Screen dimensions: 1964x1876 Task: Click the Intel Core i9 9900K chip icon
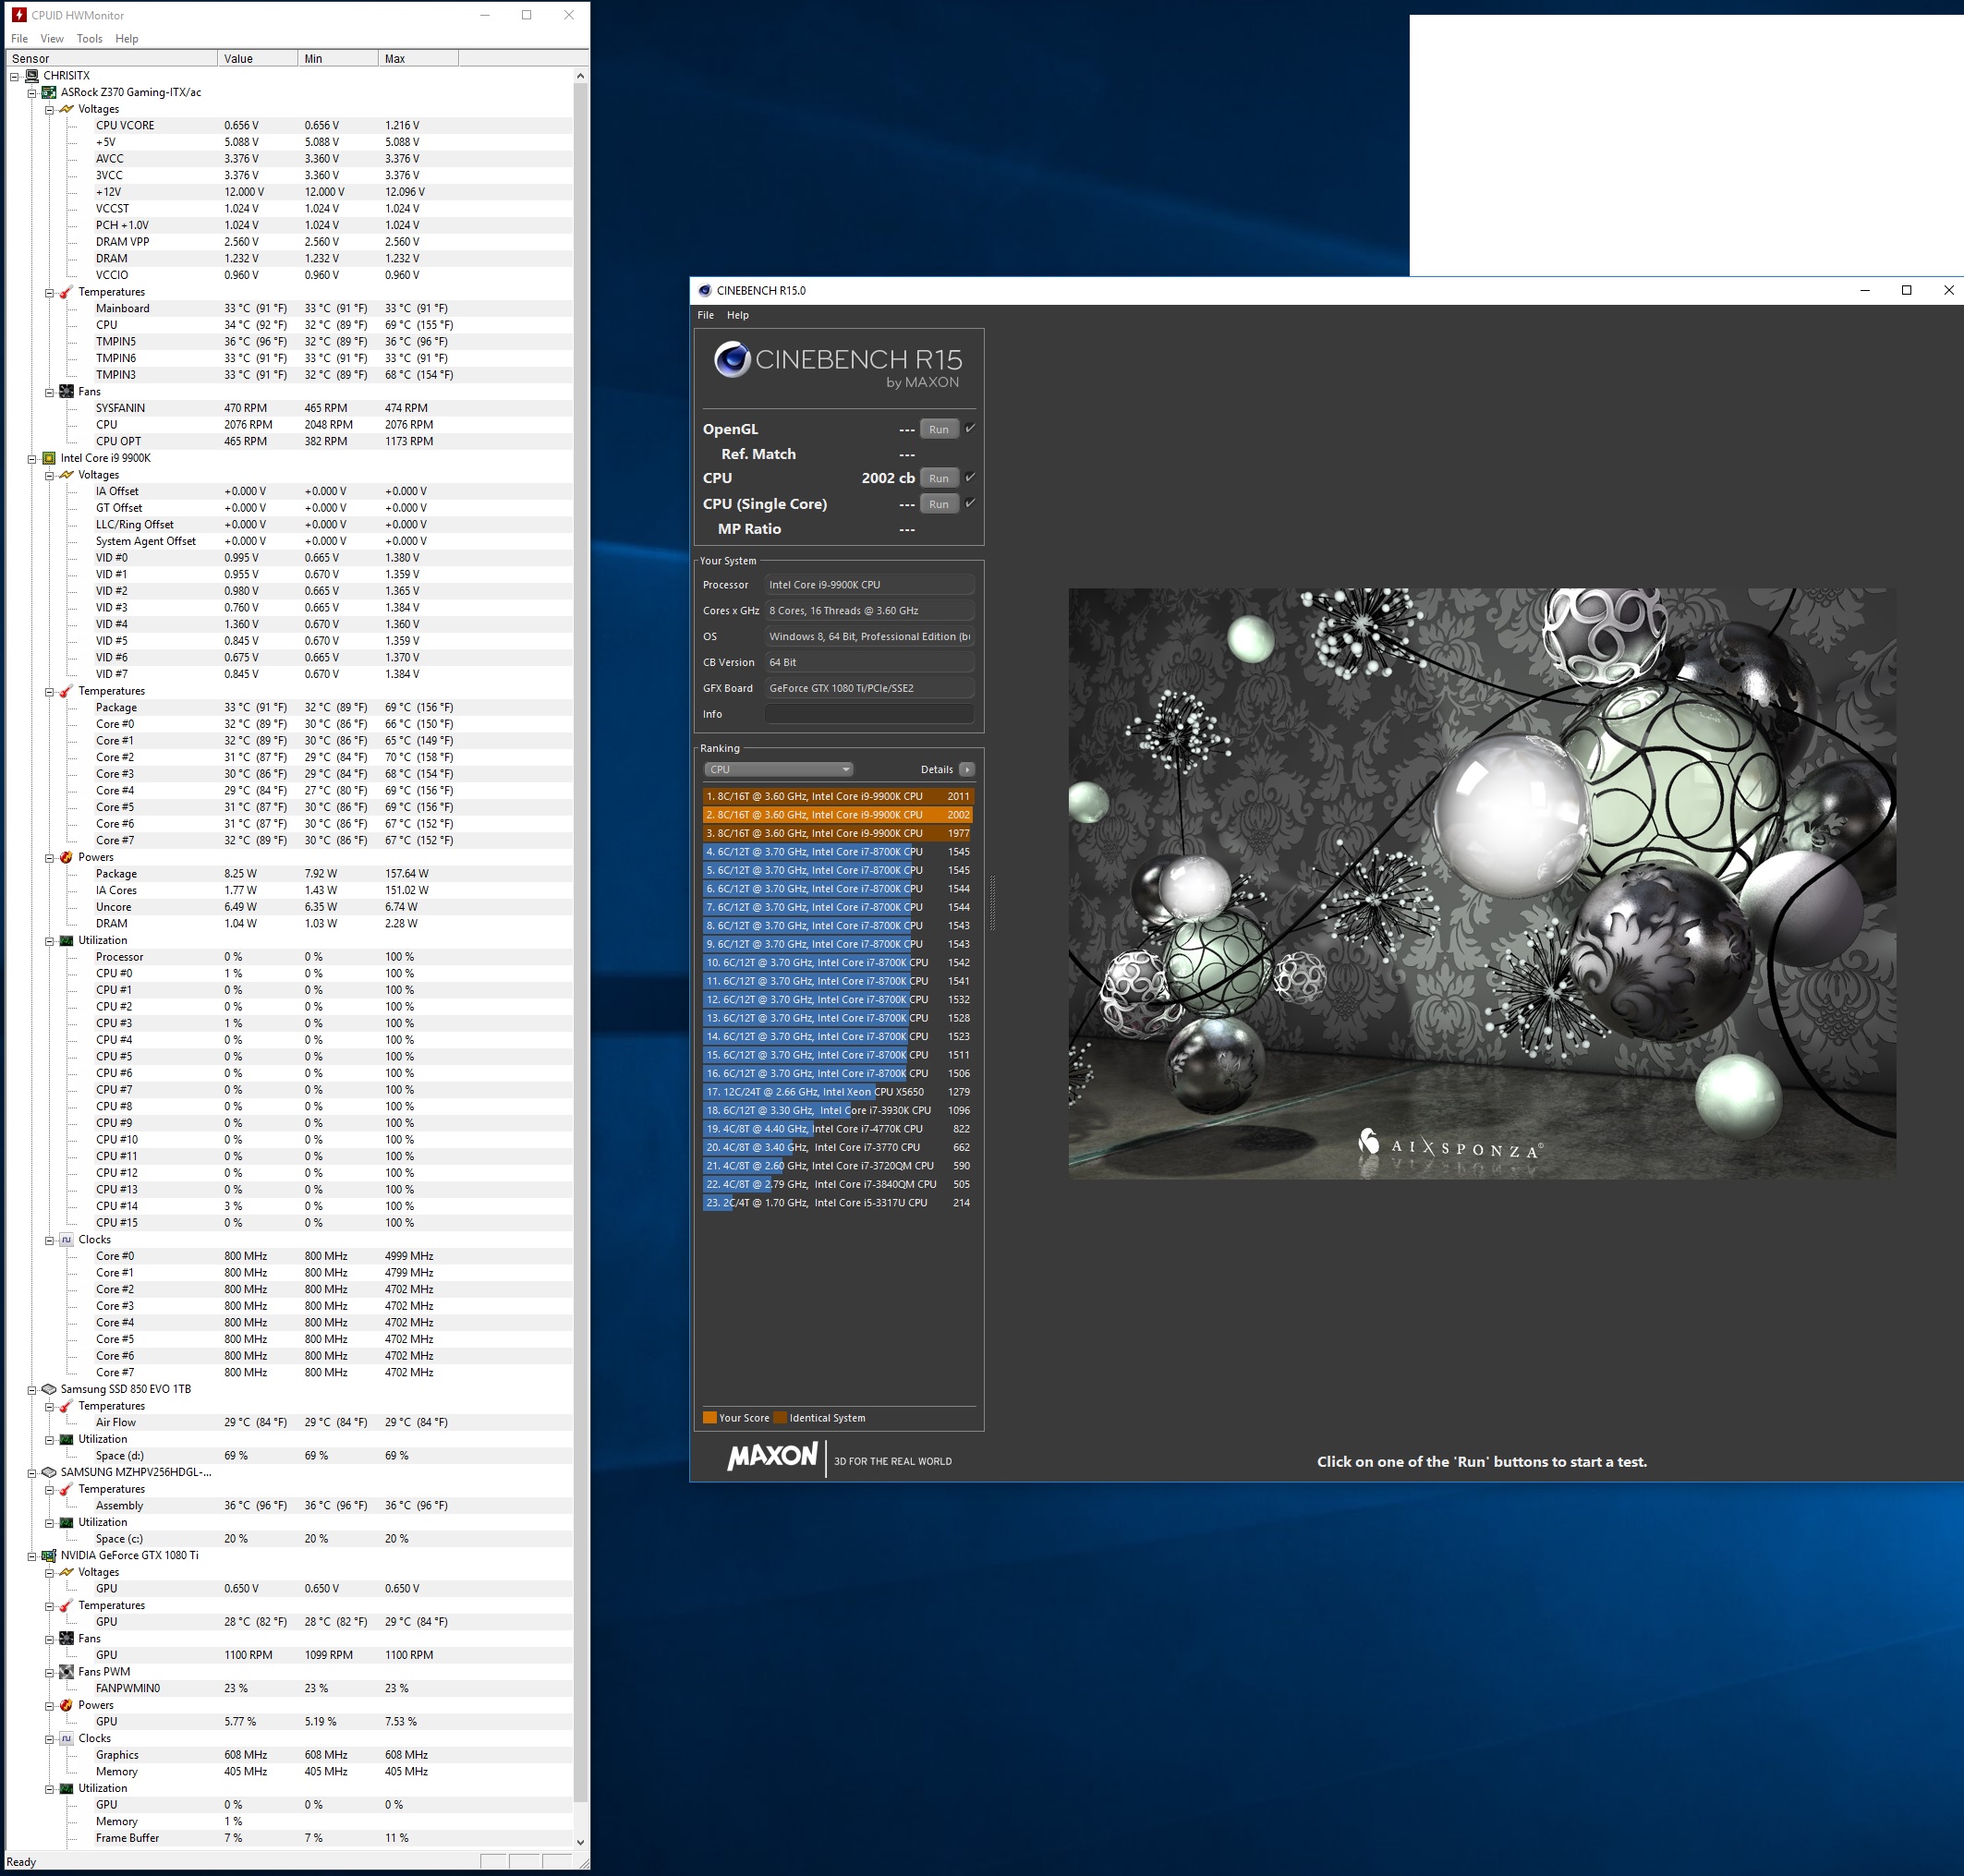[48, 458]
